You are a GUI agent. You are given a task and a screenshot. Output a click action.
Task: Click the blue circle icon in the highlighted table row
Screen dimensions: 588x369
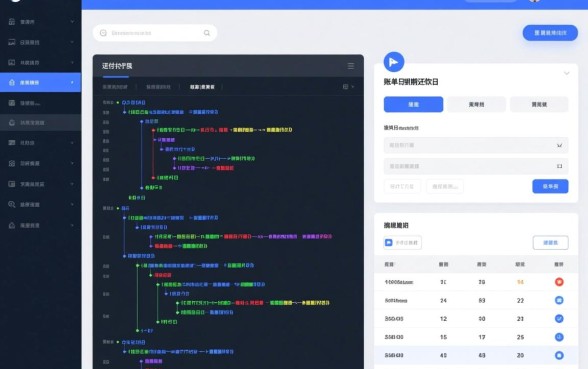click(559, 355)
